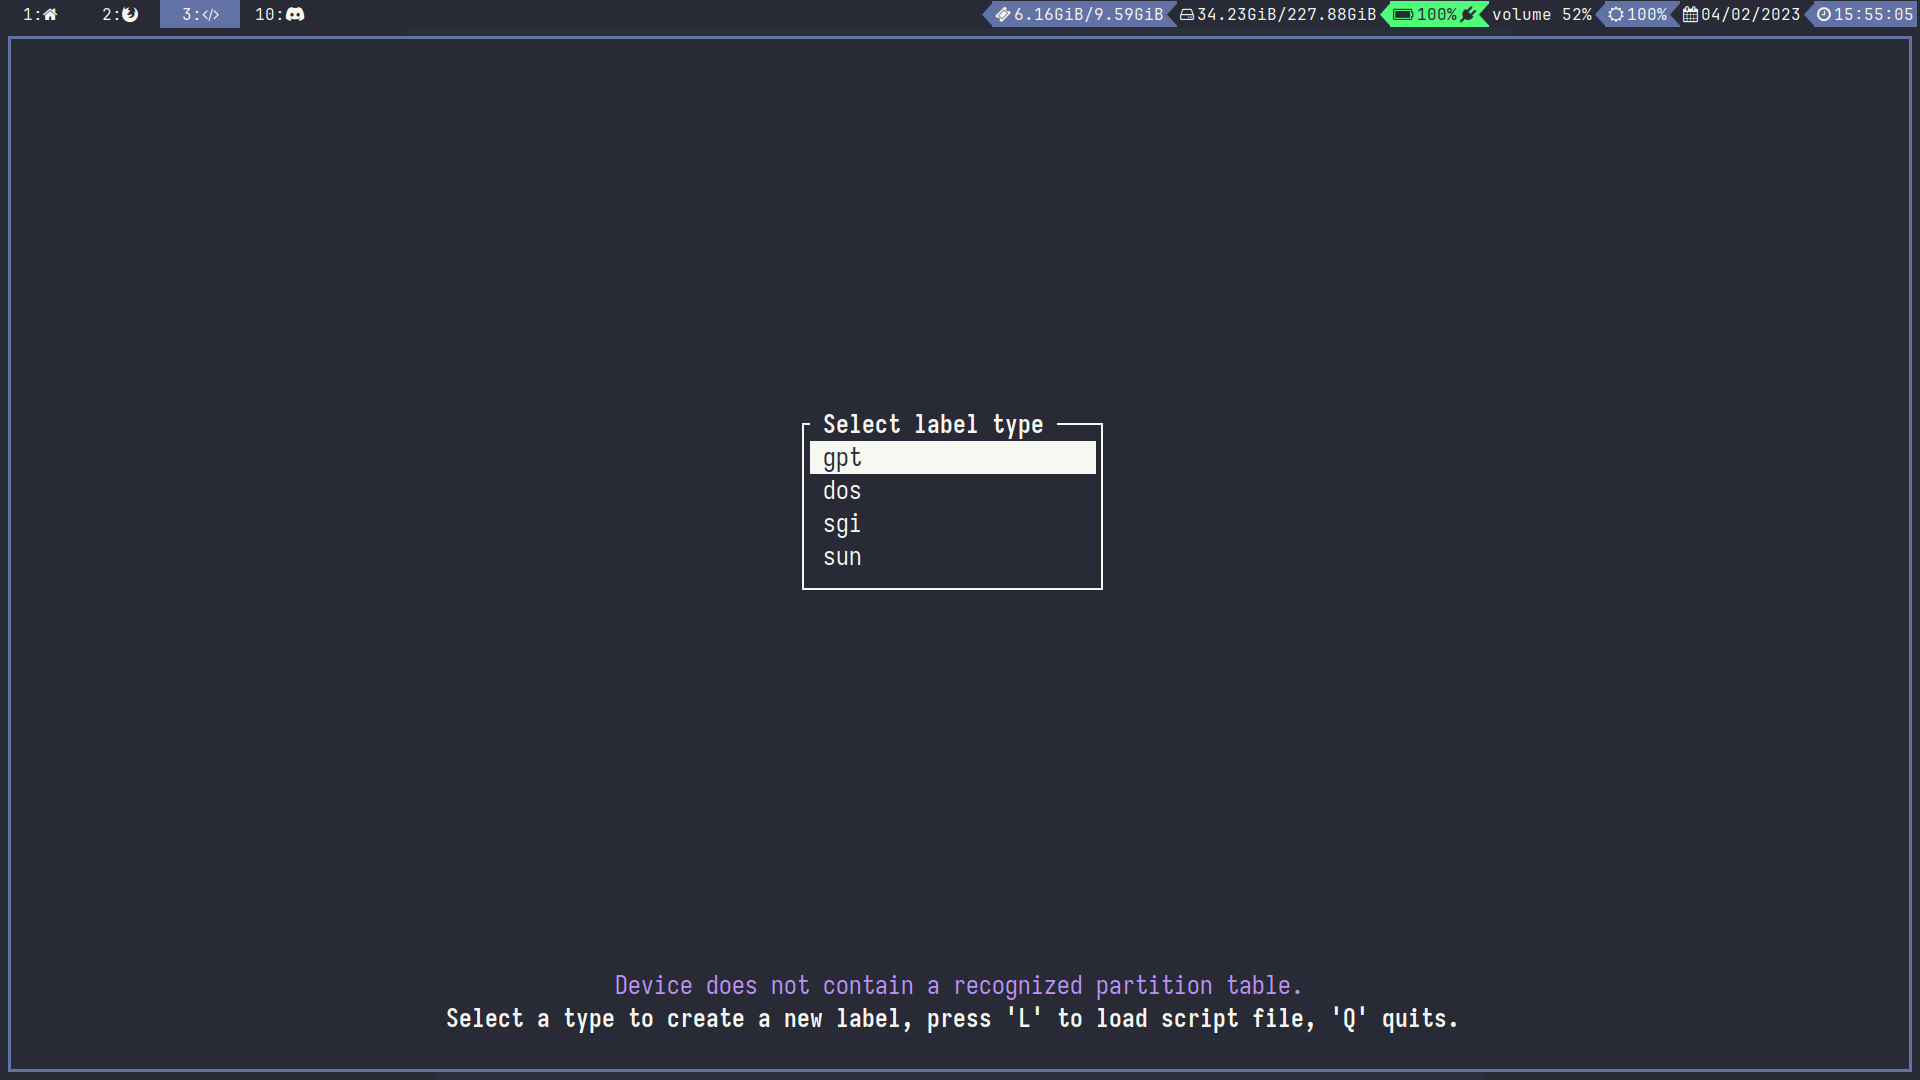The image size is (1920, 1080).
Task: Click the power plug charging icon
Action: coord(1468,14)
